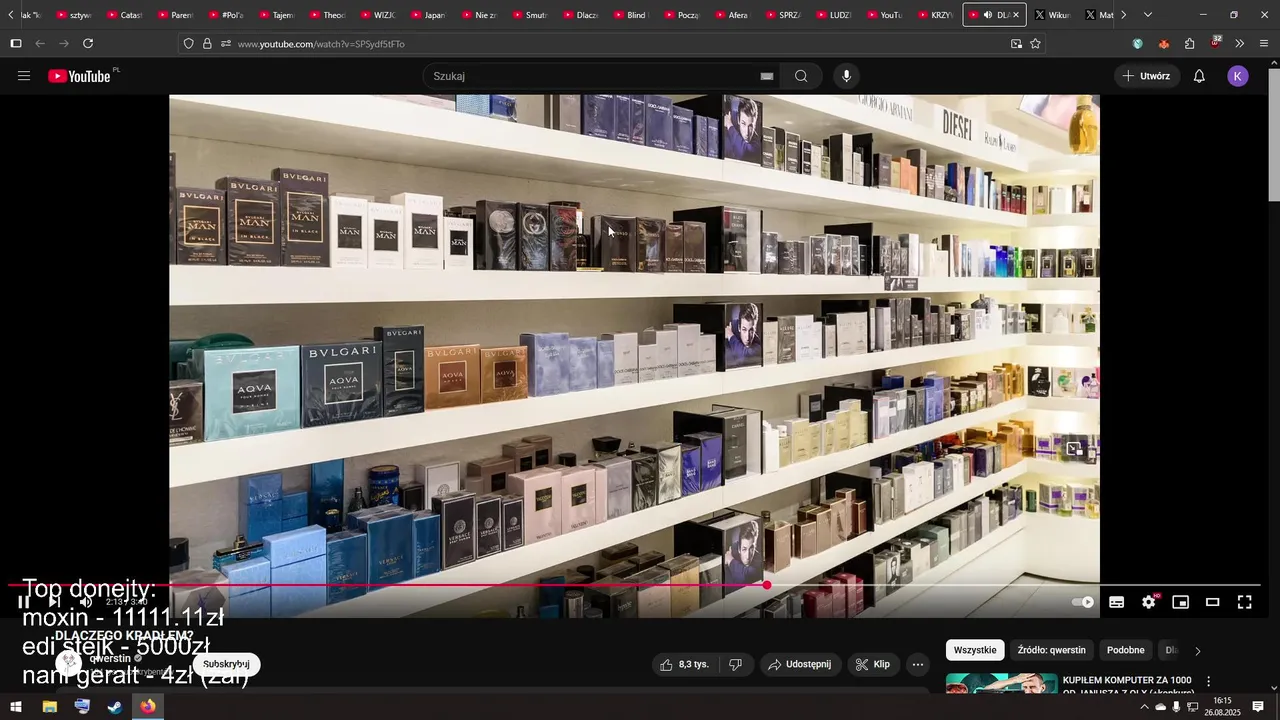This screenshot has width=1280, height=720.
Task: Switch to the Catast browser tab
Action: 125,15
